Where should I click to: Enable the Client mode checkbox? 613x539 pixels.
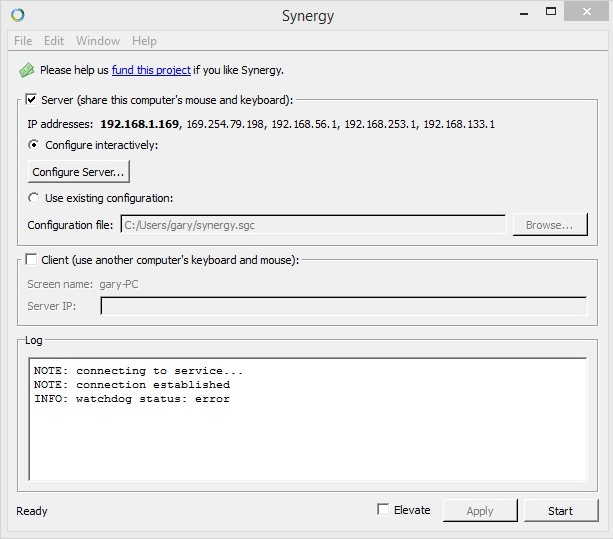pyautogui.click(x=31, y=259)
